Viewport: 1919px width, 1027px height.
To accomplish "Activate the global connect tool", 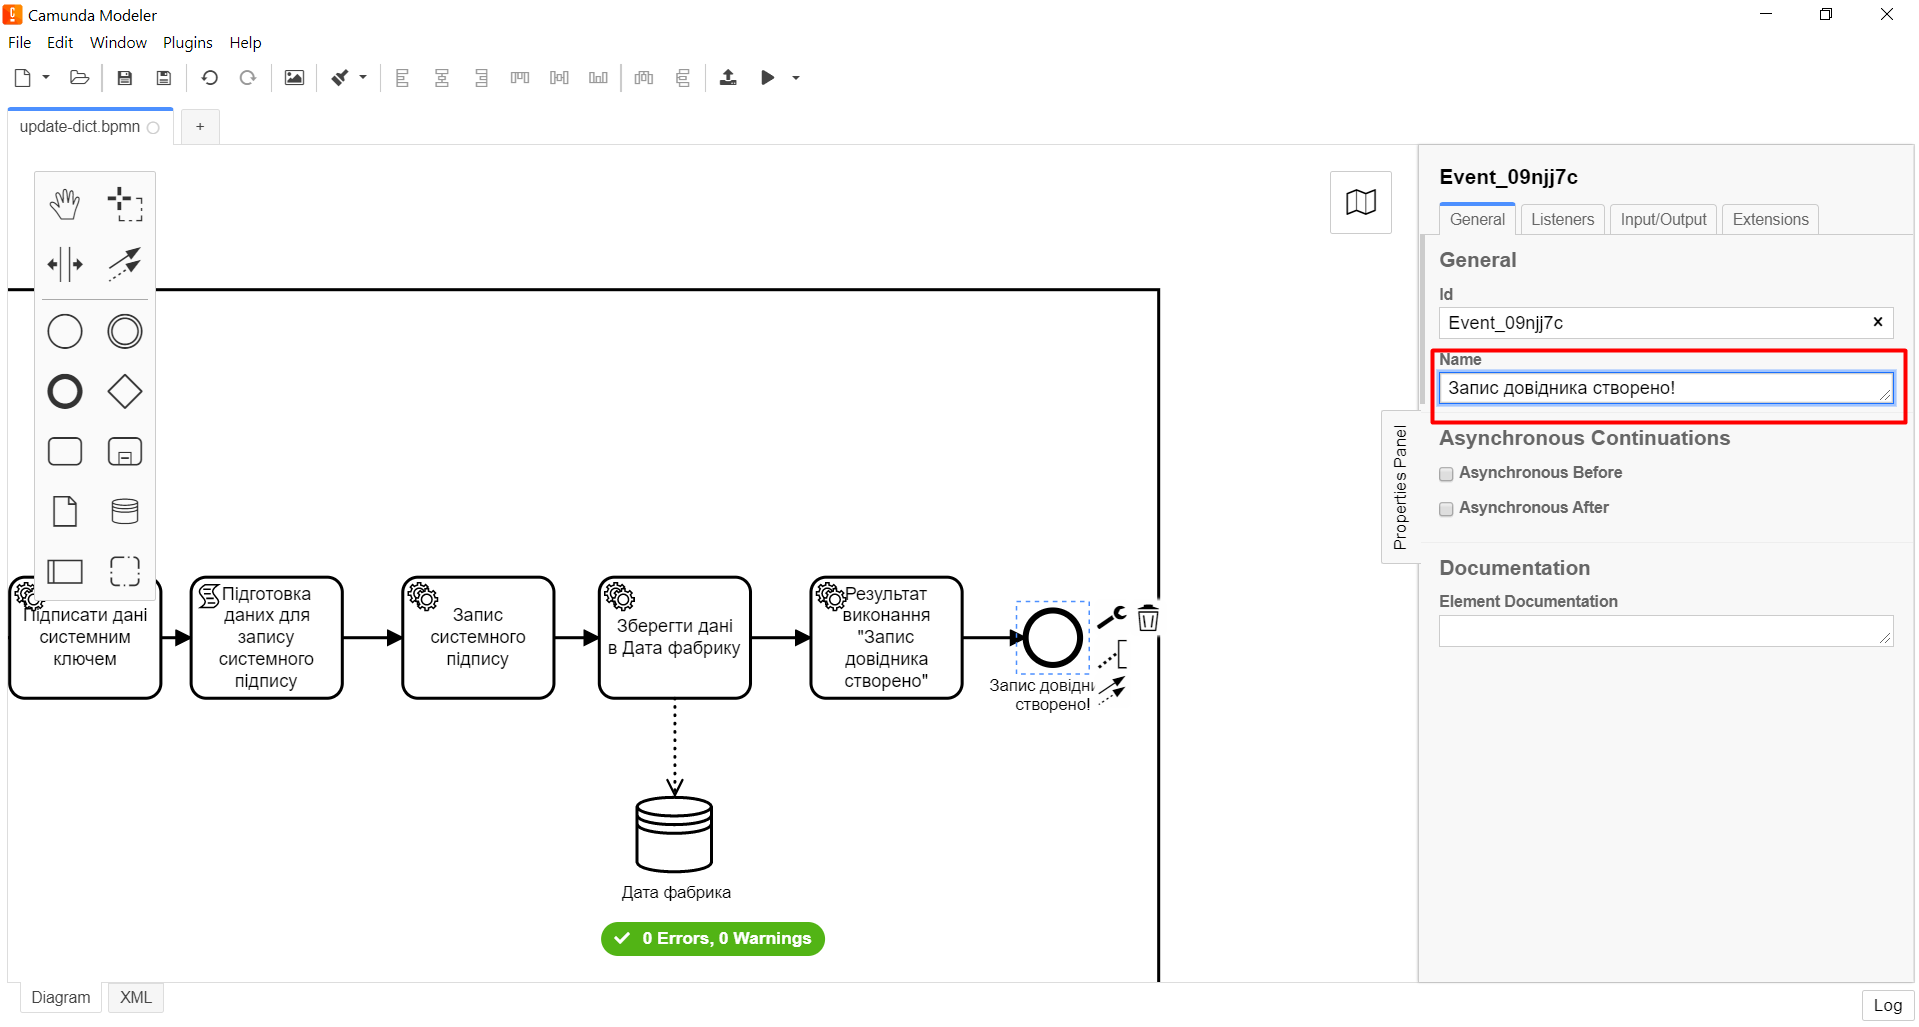I will point(125,265).
